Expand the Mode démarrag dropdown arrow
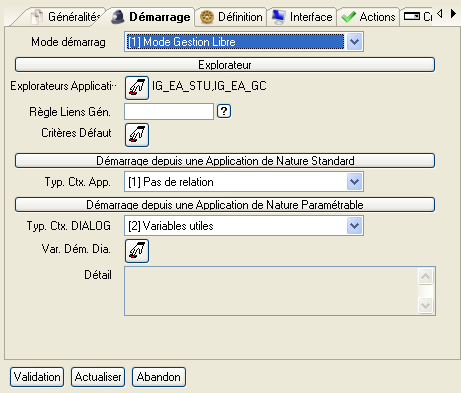 pyautogui.click(x=354, y=42)
